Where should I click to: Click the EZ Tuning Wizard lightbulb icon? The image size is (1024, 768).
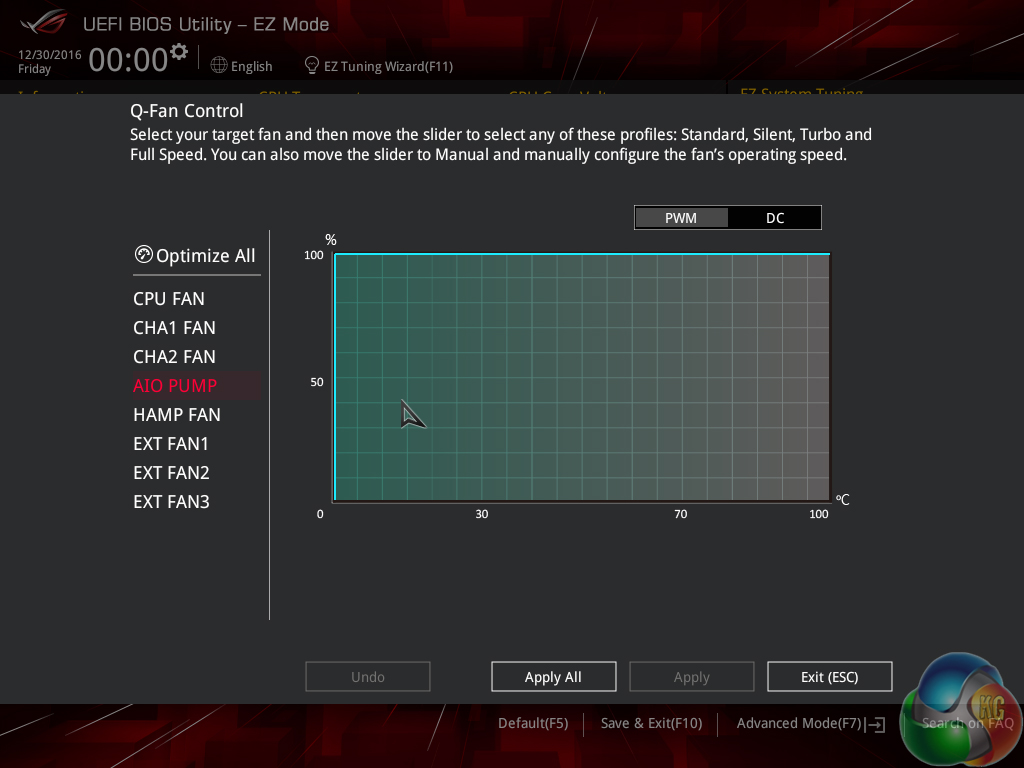(312, 65)
